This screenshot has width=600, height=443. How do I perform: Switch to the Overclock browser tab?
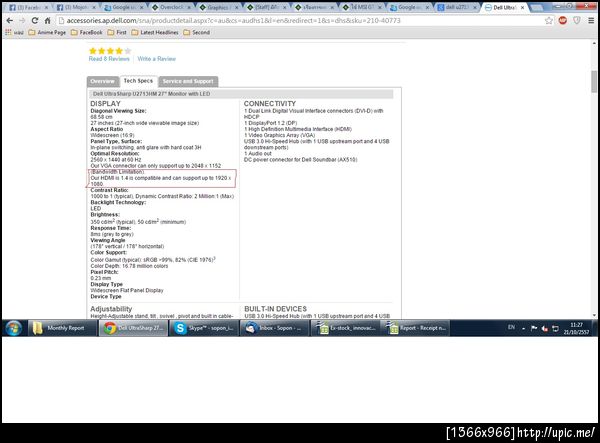(171, 7)
